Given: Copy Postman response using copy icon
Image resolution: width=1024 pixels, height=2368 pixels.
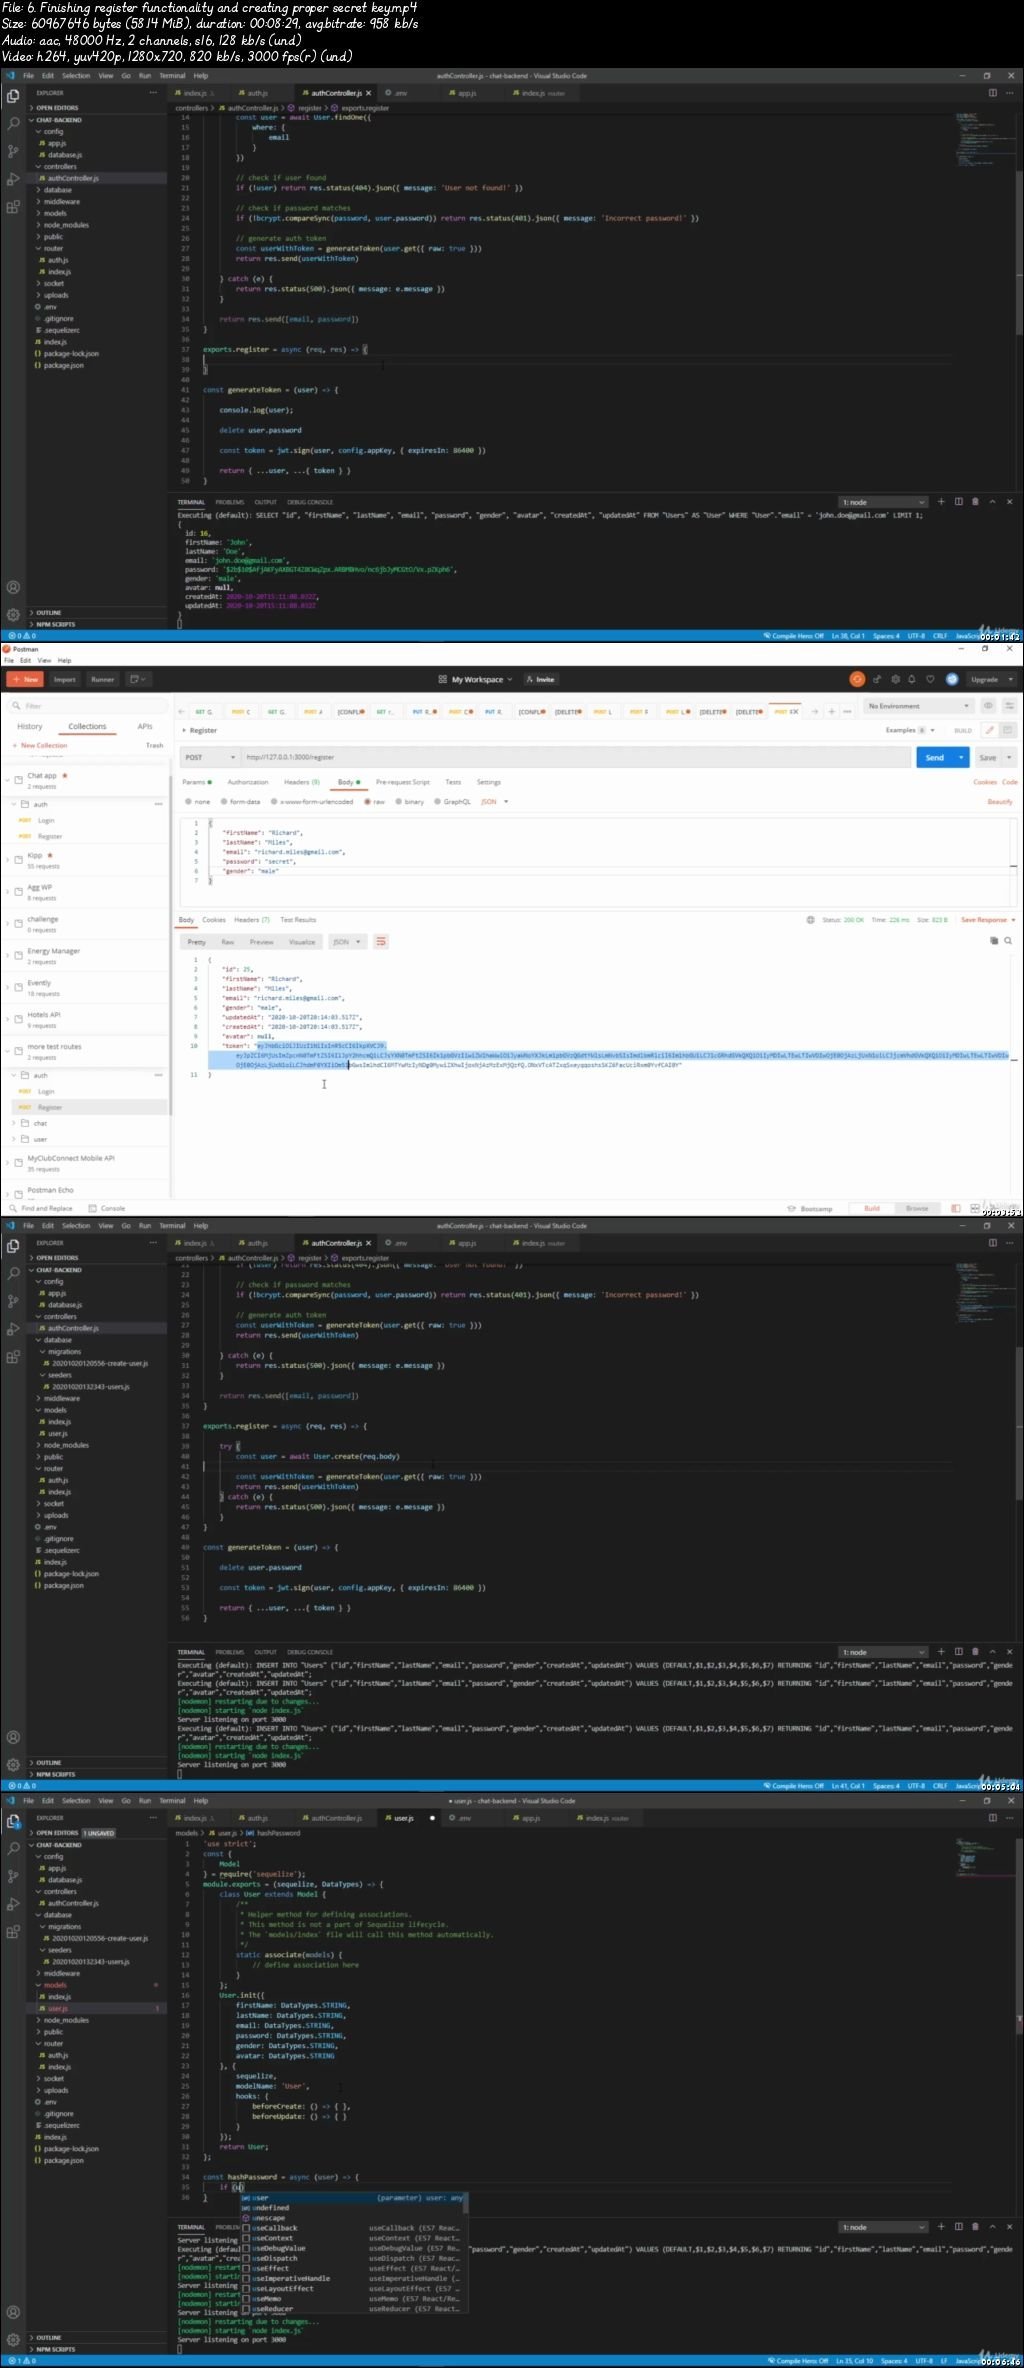Looking at the screenshot, I should point(994,941).
